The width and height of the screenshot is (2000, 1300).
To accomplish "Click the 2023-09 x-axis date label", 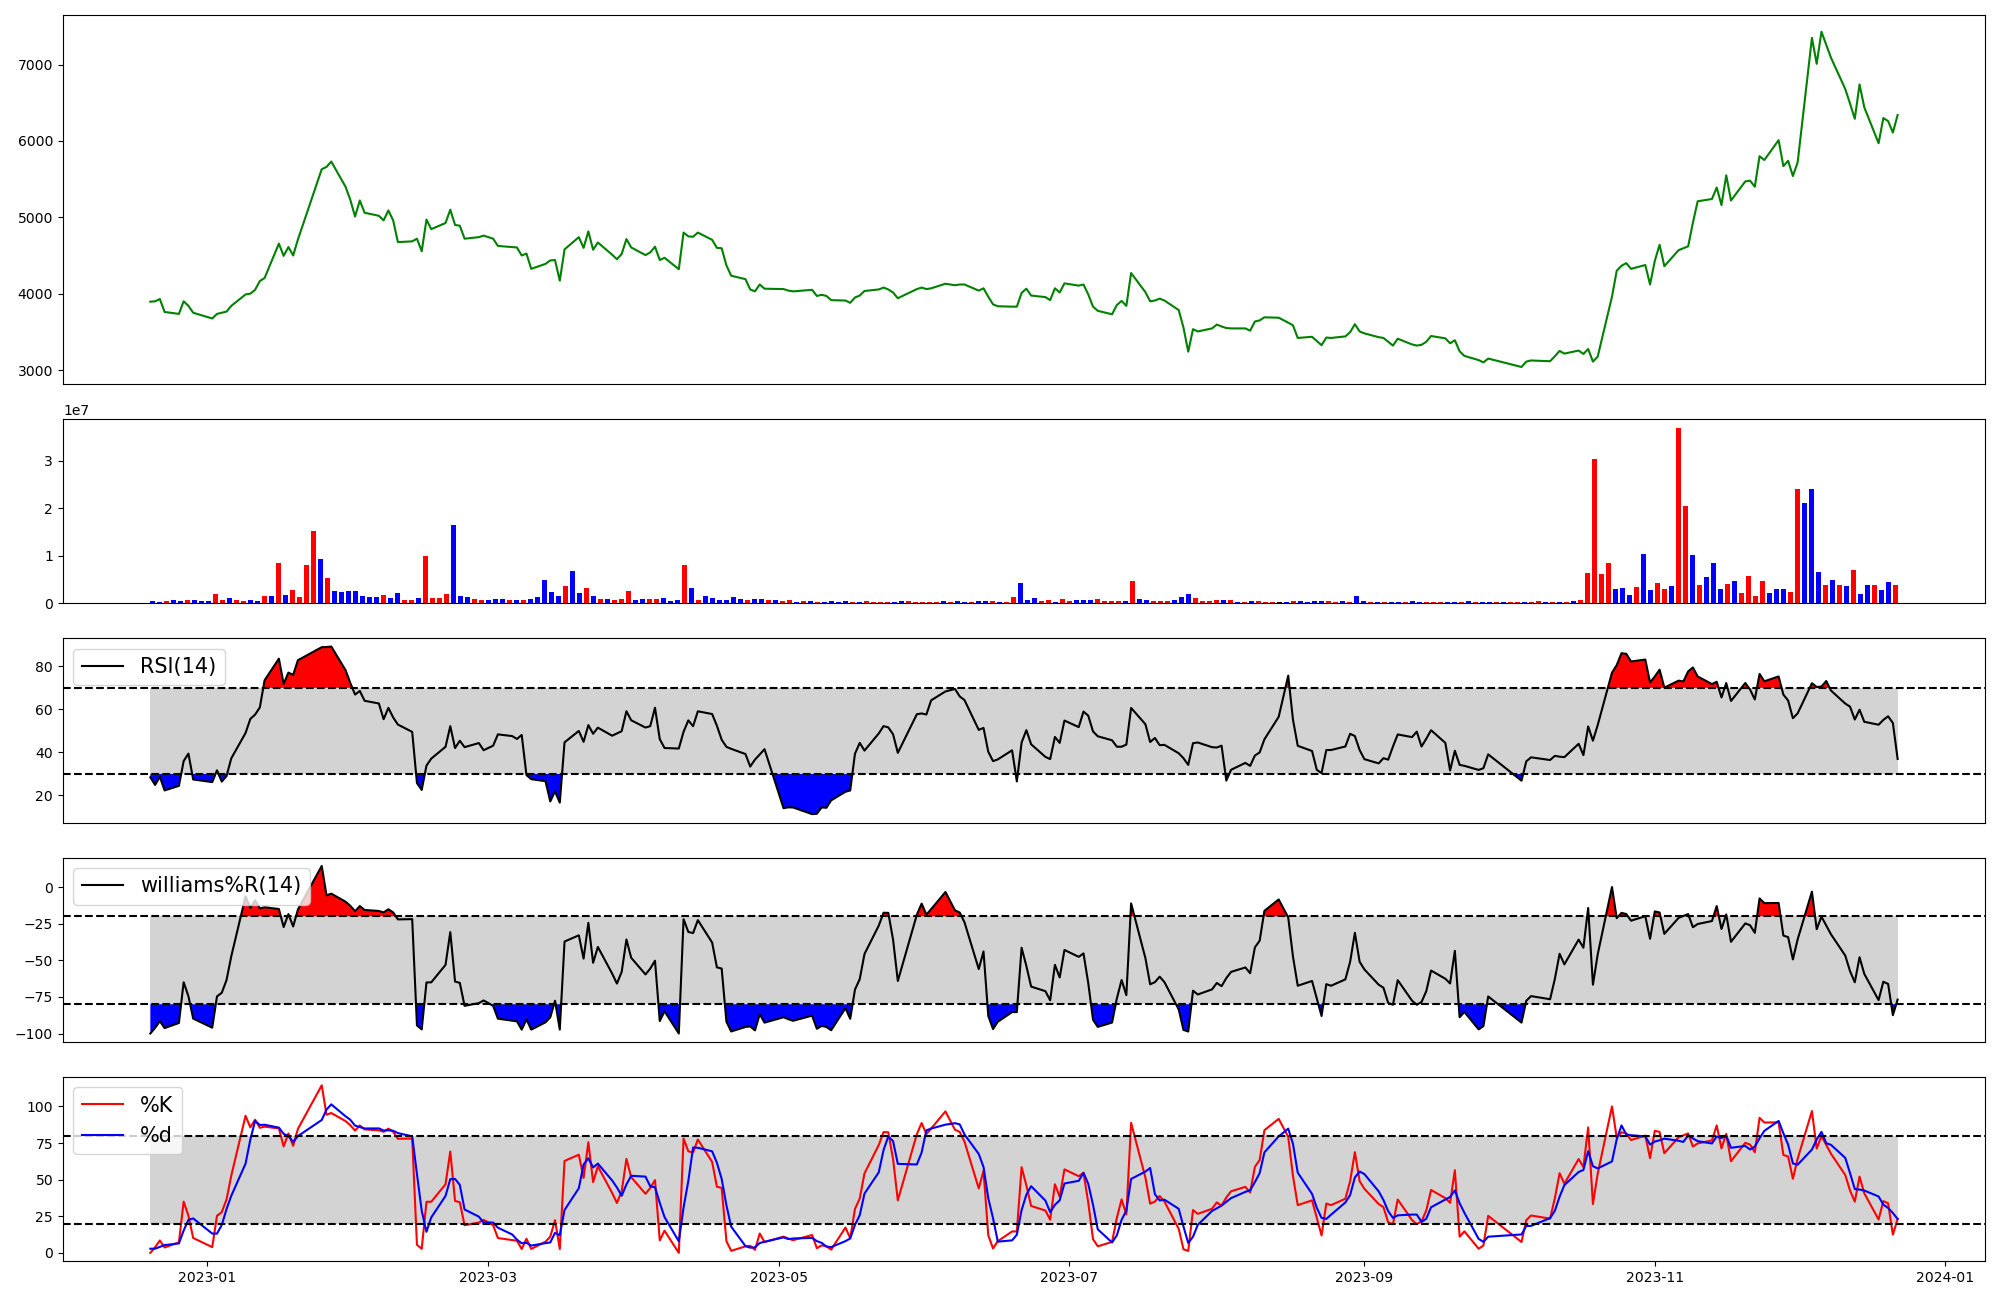I will coord(1364,1277).
